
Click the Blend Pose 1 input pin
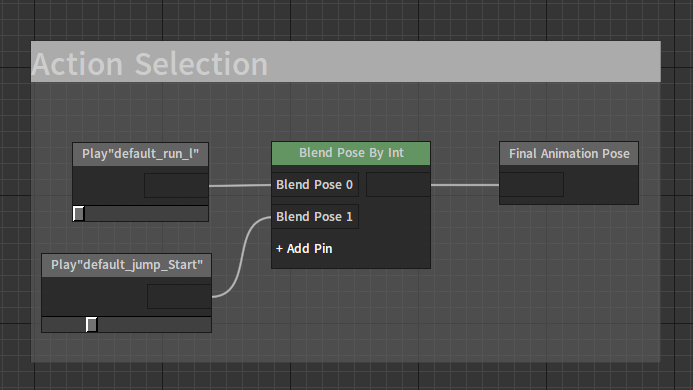coord(315,217)
